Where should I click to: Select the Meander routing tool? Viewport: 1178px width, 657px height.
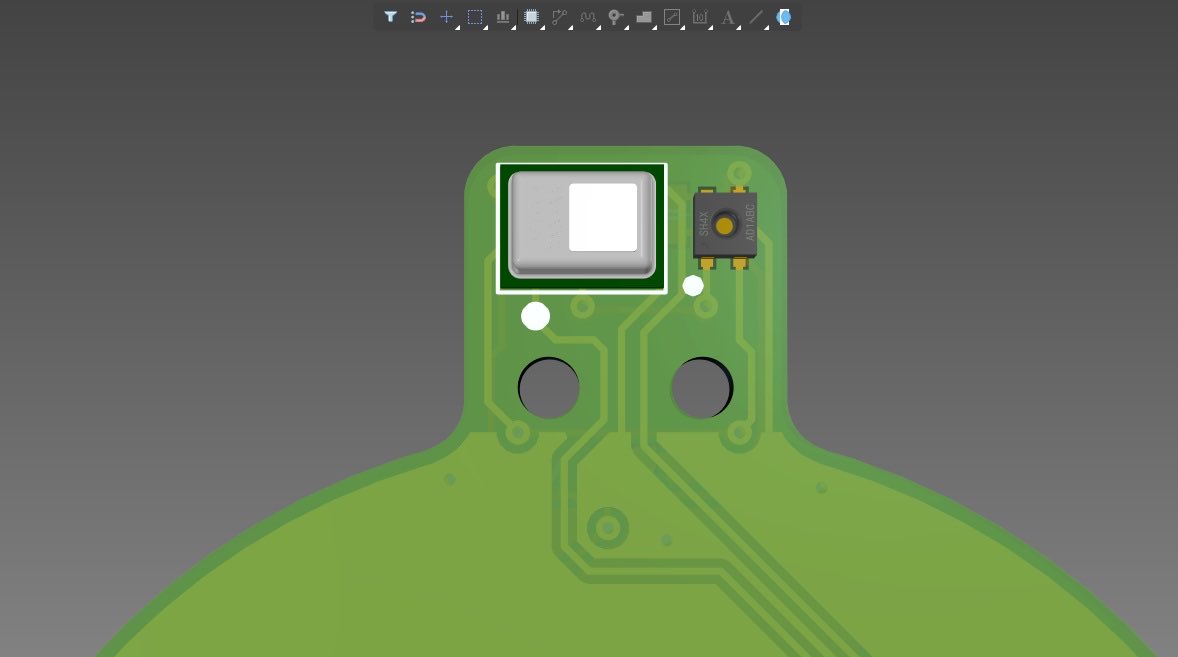587,16
